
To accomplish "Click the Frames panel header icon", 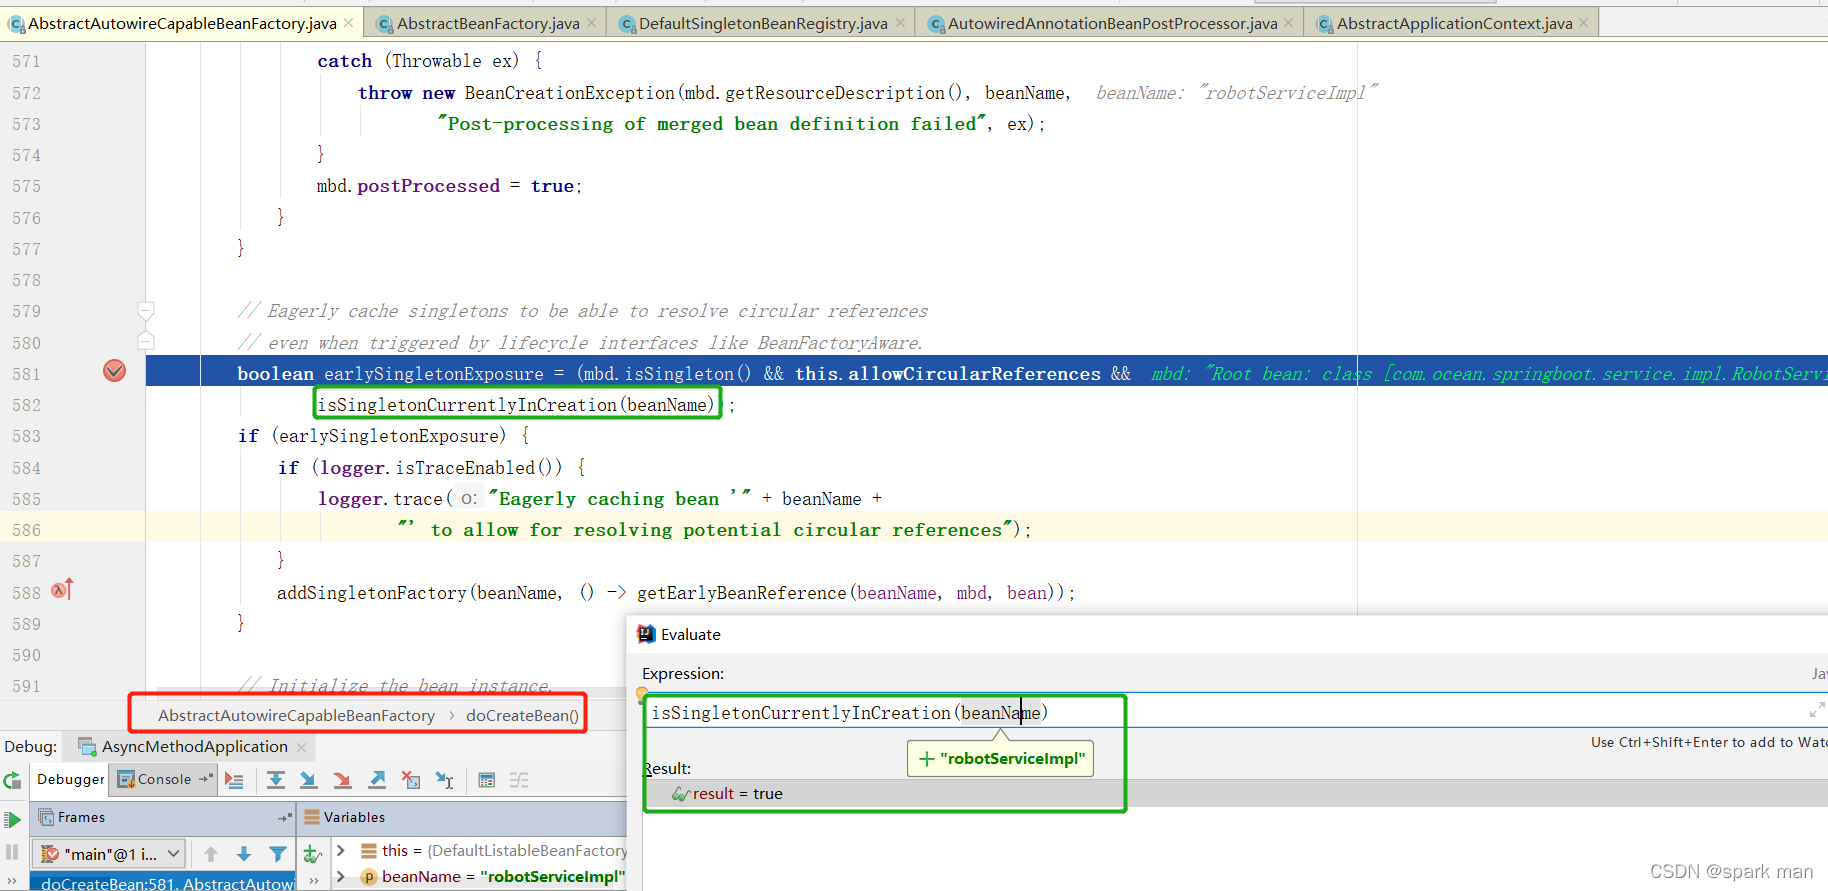I will pos(46,817).
